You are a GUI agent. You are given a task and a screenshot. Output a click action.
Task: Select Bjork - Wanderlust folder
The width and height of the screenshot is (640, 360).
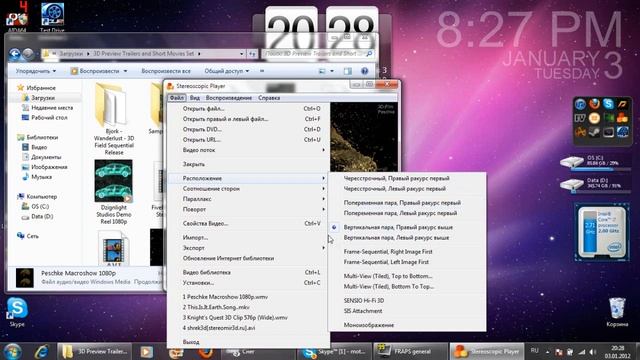[x=113, y=118]
